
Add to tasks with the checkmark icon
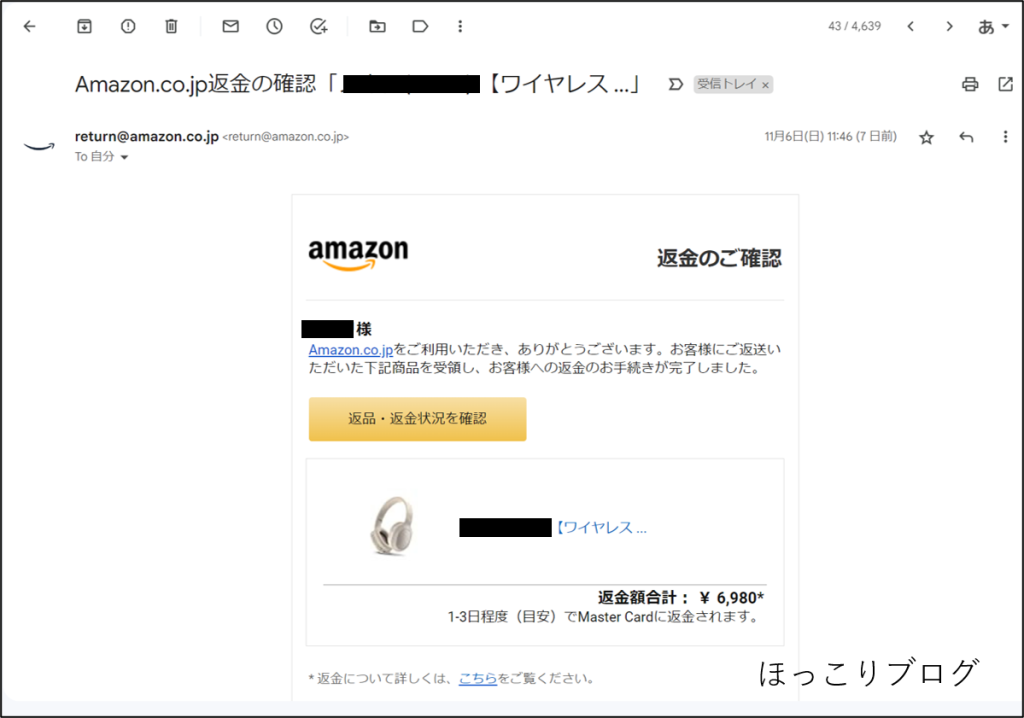click(318, 26)
